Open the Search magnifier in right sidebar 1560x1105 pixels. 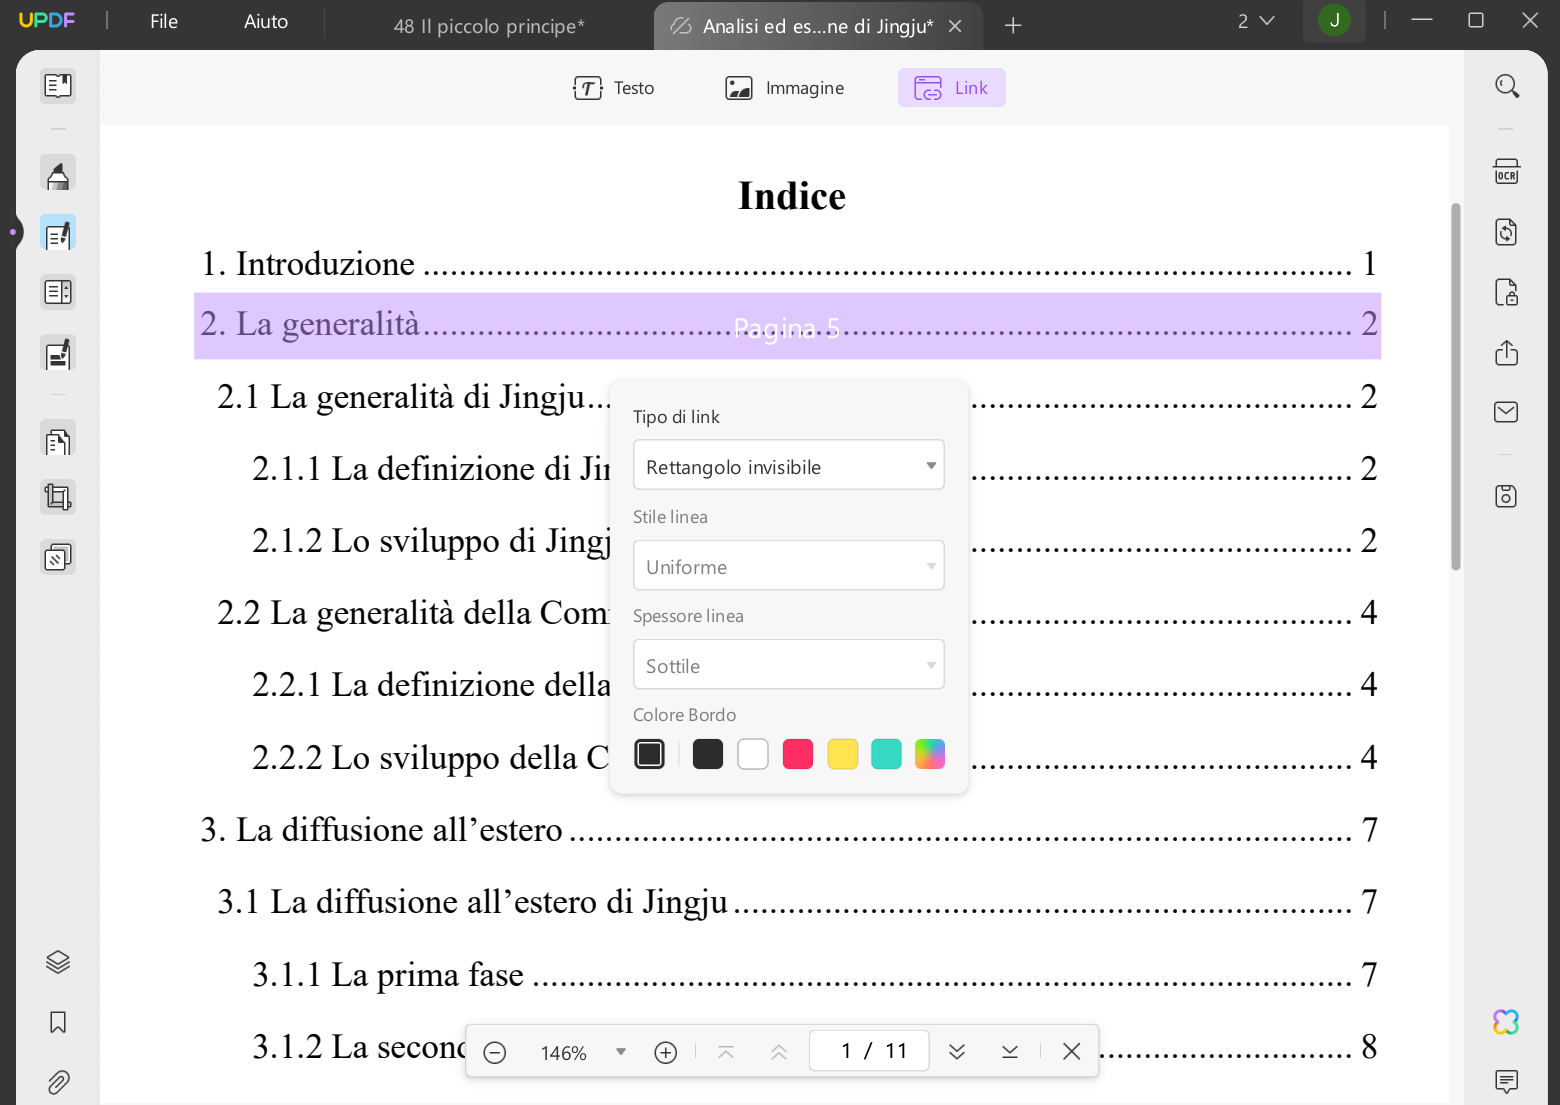coord(1507,86)
